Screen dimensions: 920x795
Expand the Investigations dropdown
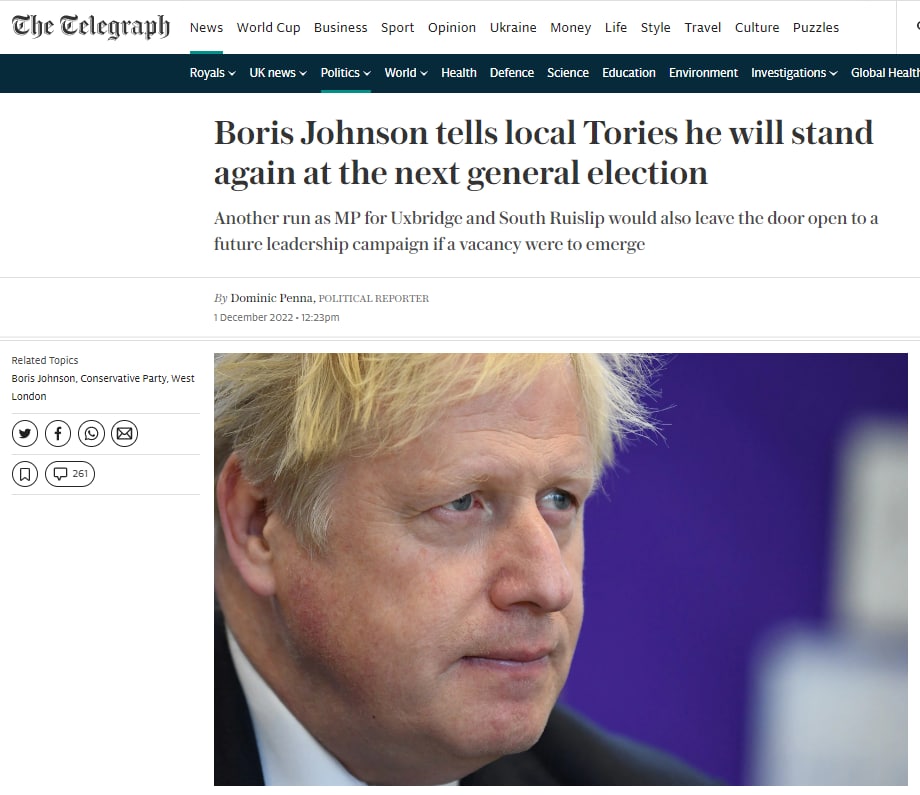(794, 73)
